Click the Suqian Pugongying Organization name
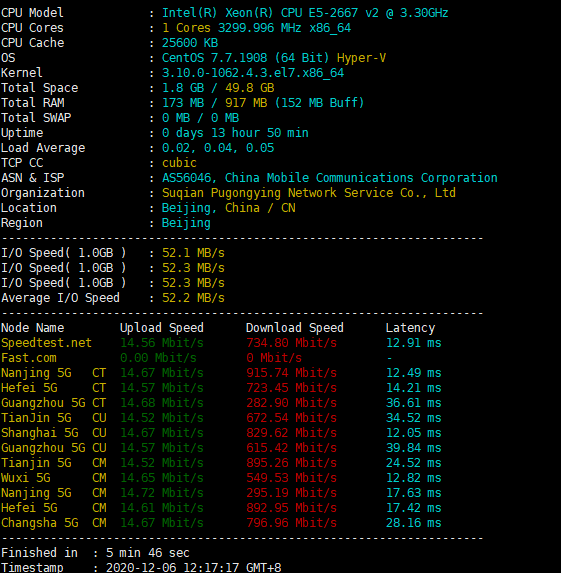561x573 pixels. tap(309, 193)
